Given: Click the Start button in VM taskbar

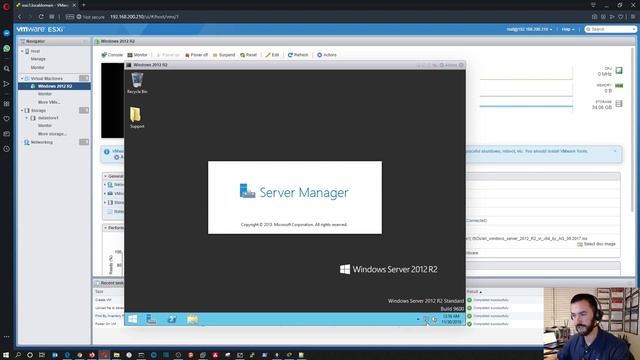Looking at the screenshot, I should tap(132, 319).
